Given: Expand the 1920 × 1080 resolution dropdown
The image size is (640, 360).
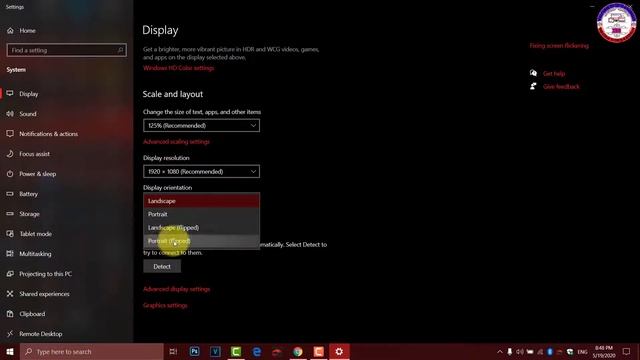Looking at the screenshot, I should (x=201, y=171).
